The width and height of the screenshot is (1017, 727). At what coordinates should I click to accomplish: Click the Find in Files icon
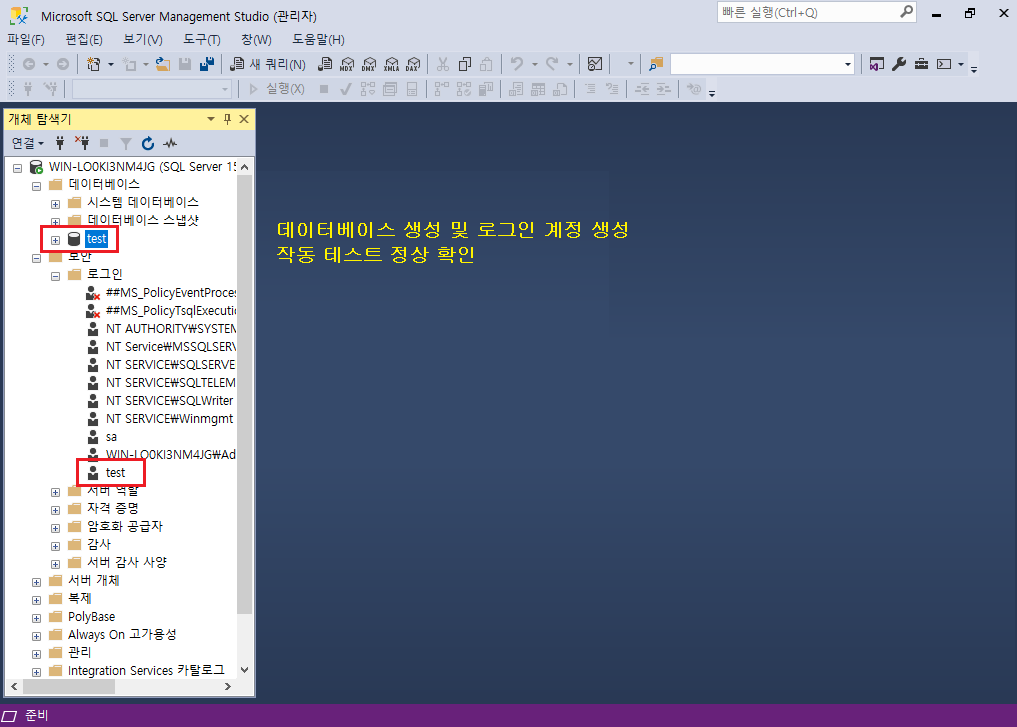(x=656, y=64)
